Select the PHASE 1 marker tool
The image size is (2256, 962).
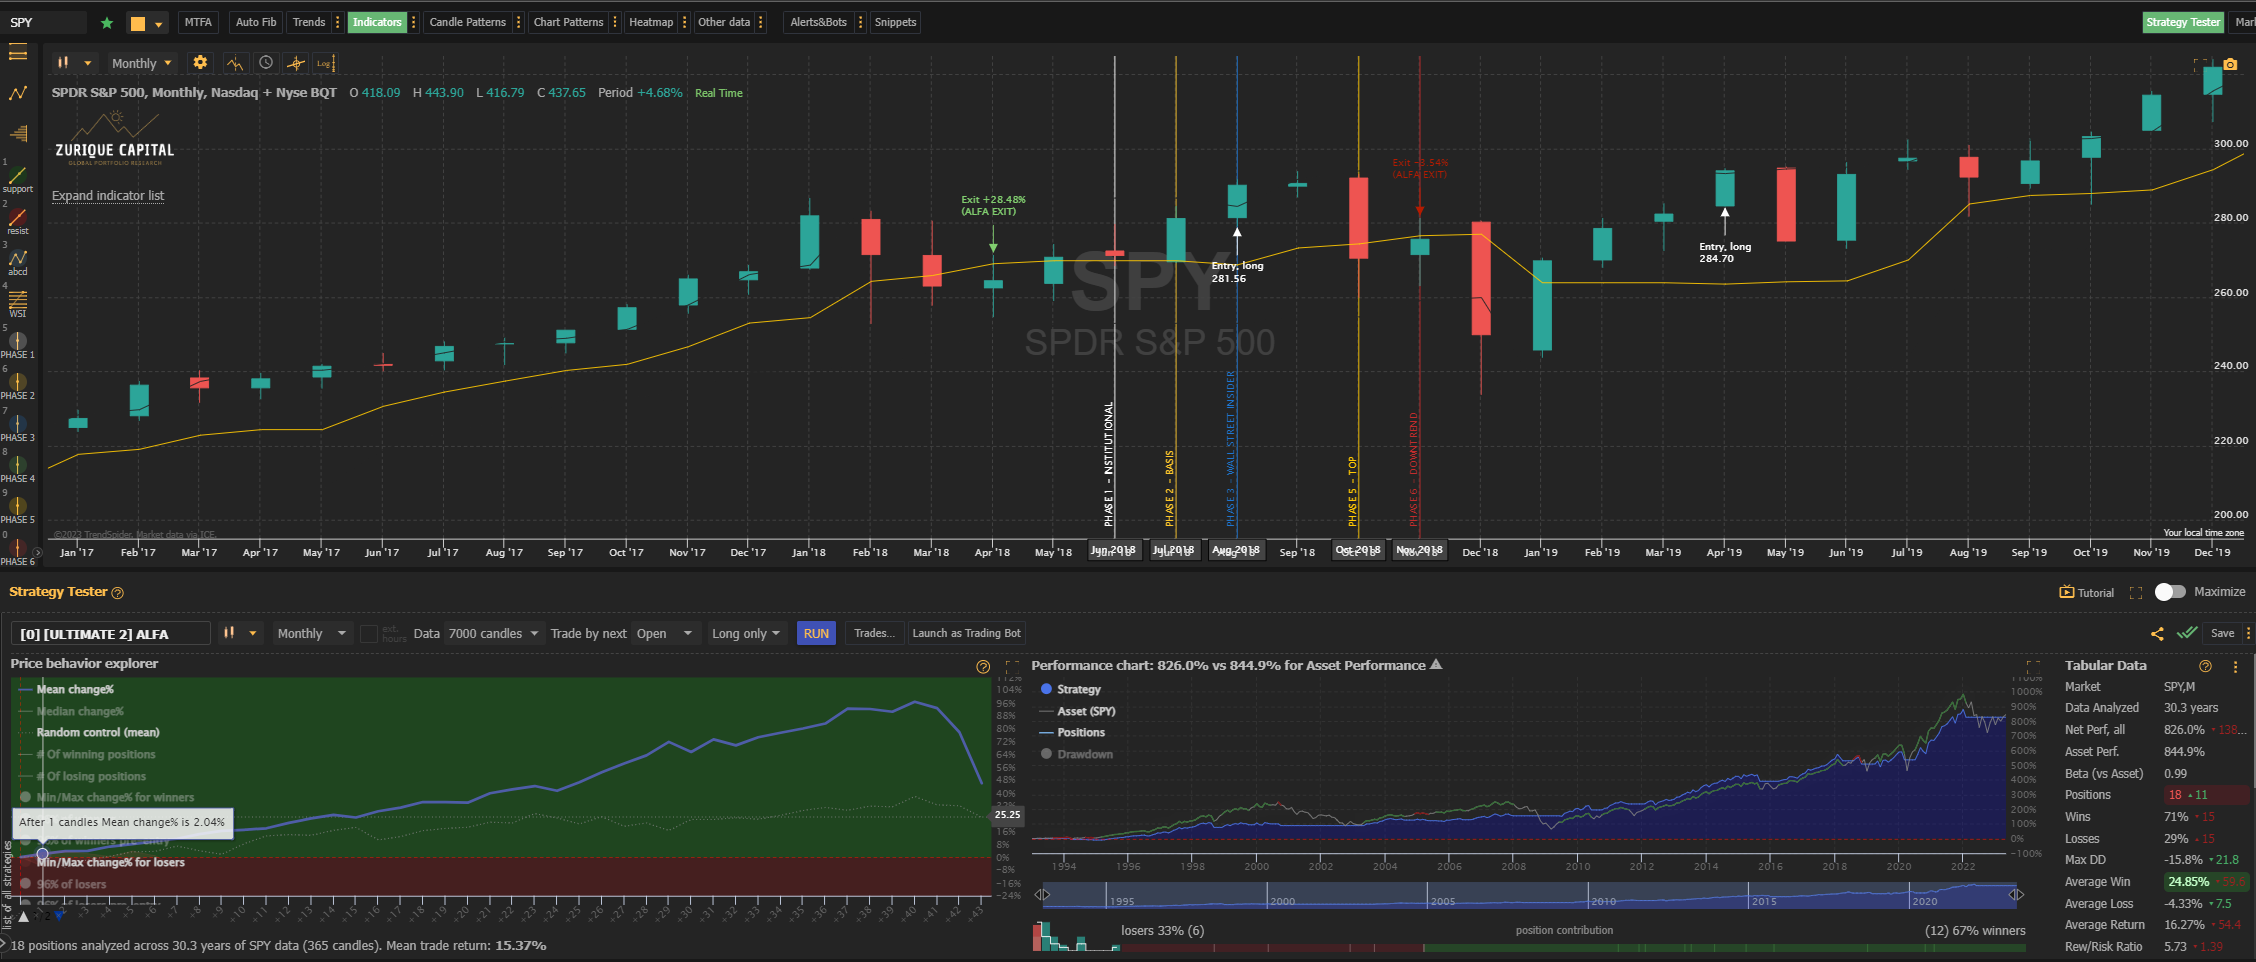18,346
